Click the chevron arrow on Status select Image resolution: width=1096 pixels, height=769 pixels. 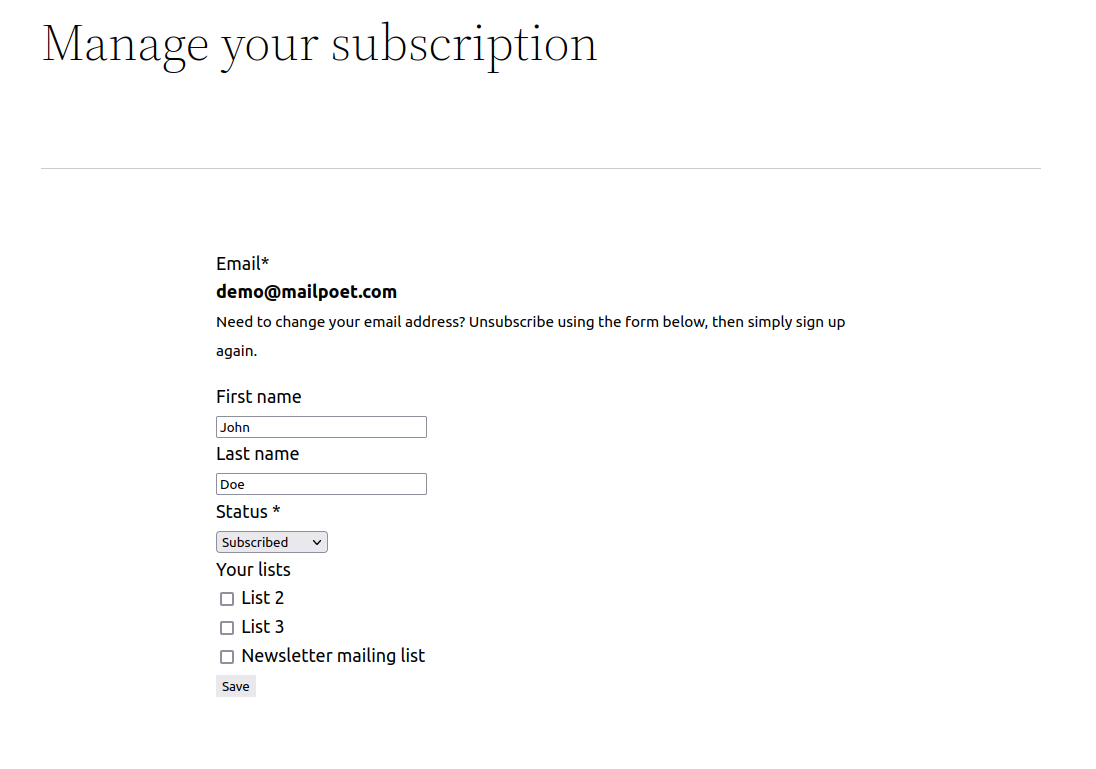pos(317,542)
